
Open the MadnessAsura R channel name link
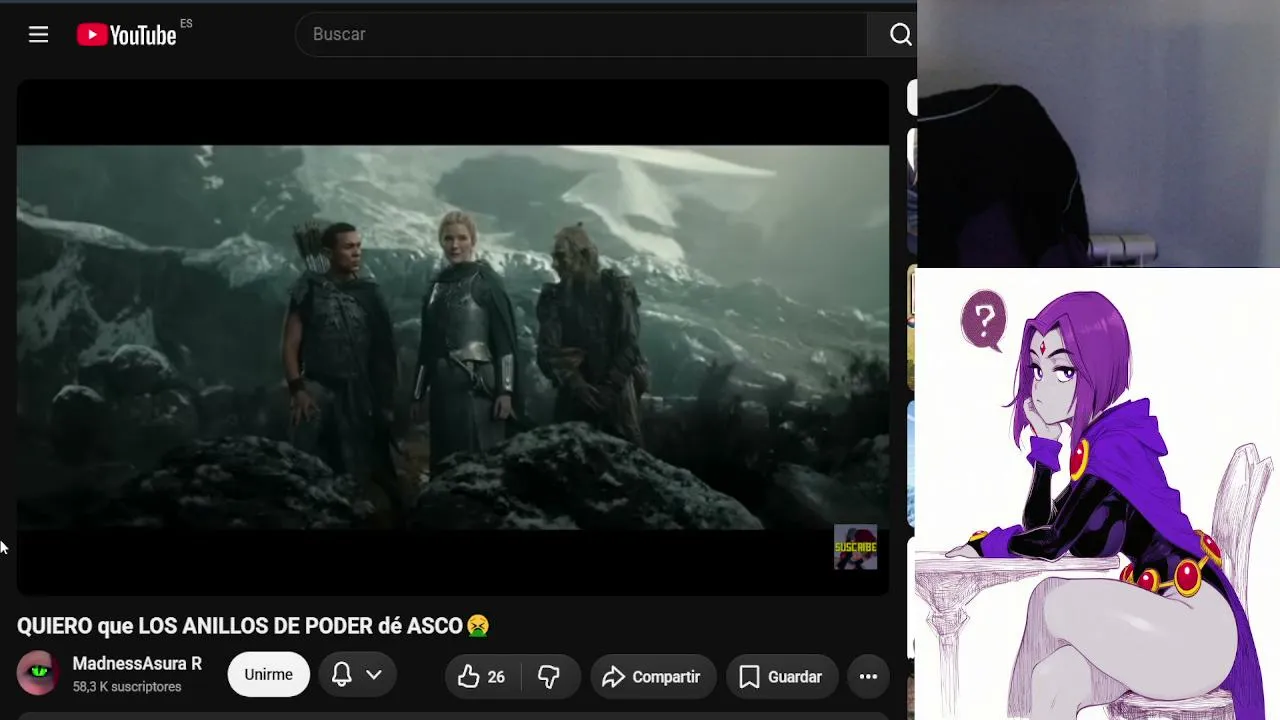point(137,664)
